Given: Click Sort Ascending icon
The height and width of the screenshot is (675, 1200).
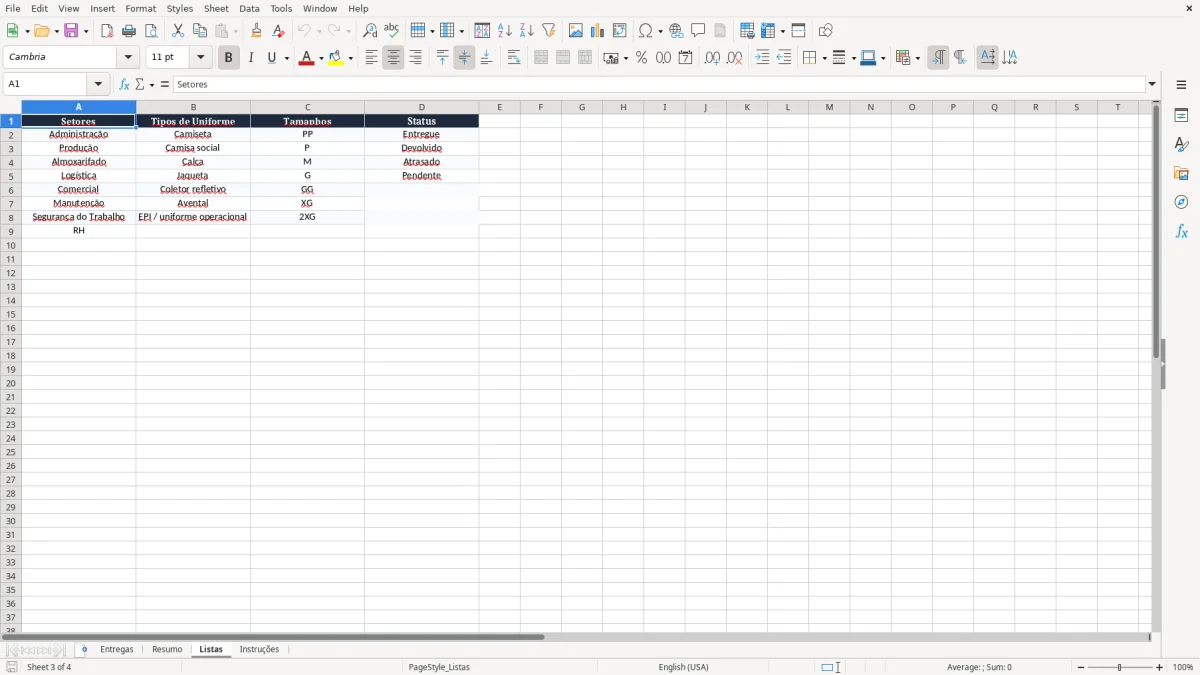Looking at the screenshot, I should point(505,31).
